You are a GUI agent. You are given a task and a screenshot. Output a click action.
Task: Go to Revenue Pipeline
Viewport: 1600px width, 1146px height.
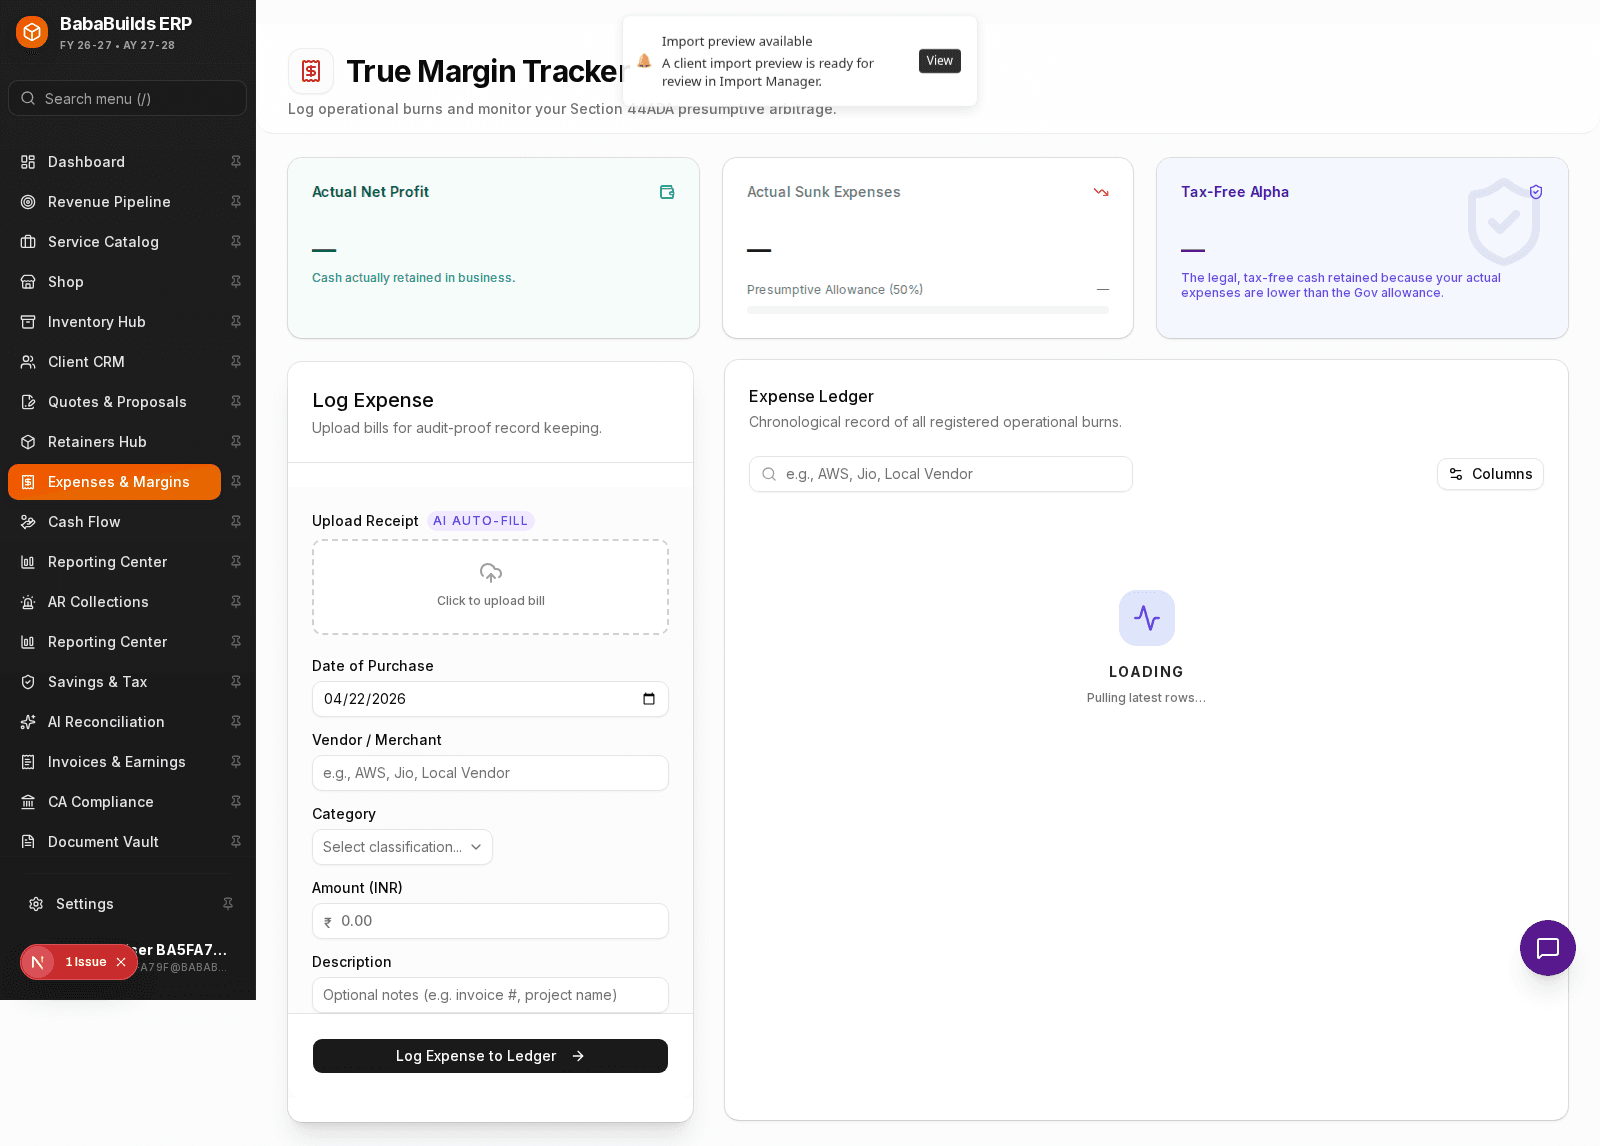coord(114,202)
